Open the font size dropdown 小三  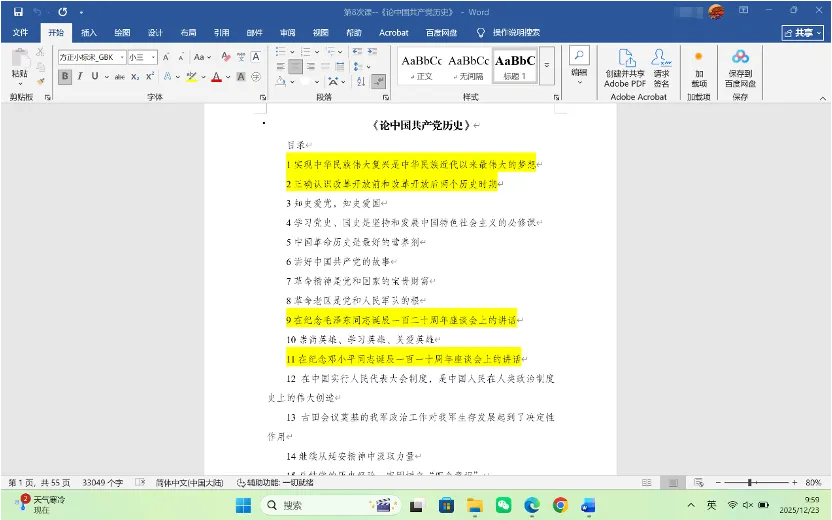(x=153, y=57)
